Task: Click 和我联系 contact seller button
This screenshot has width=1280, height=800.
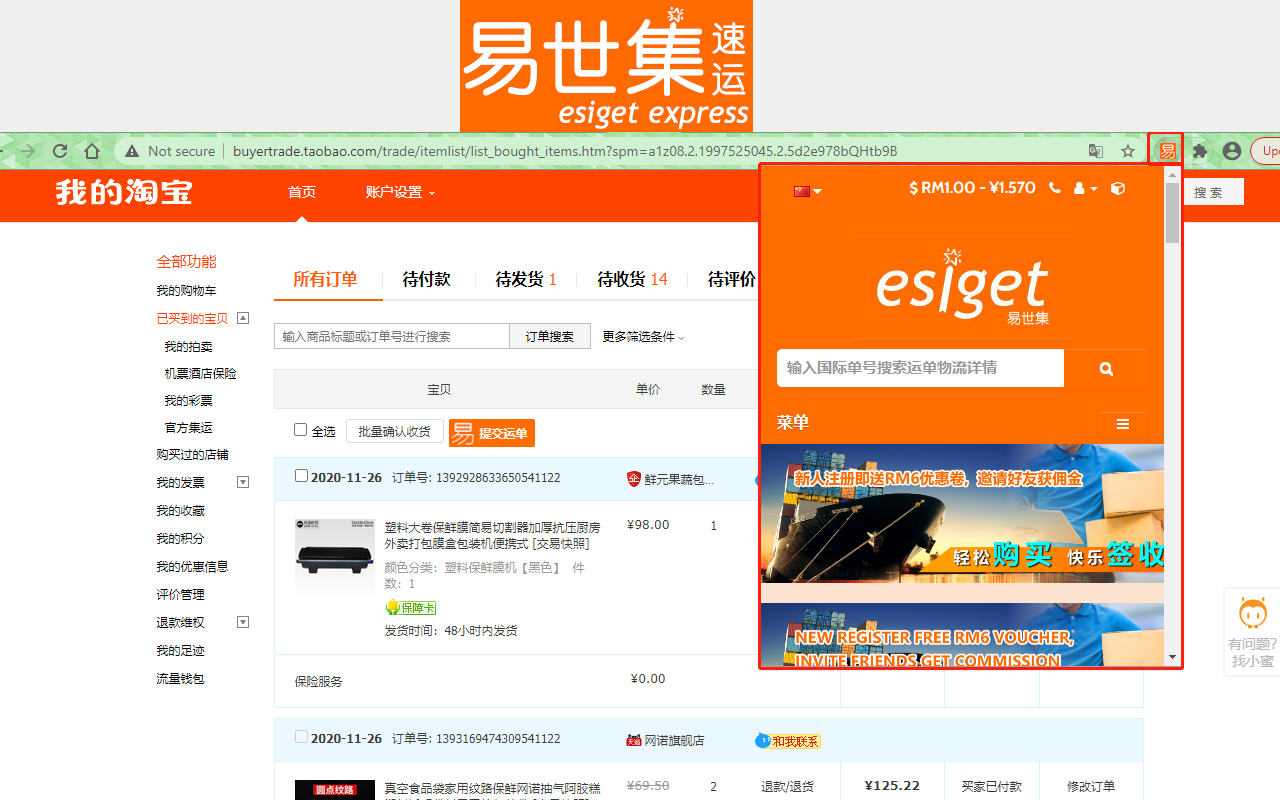Action: pyautogui.click(x=788, y=741)
